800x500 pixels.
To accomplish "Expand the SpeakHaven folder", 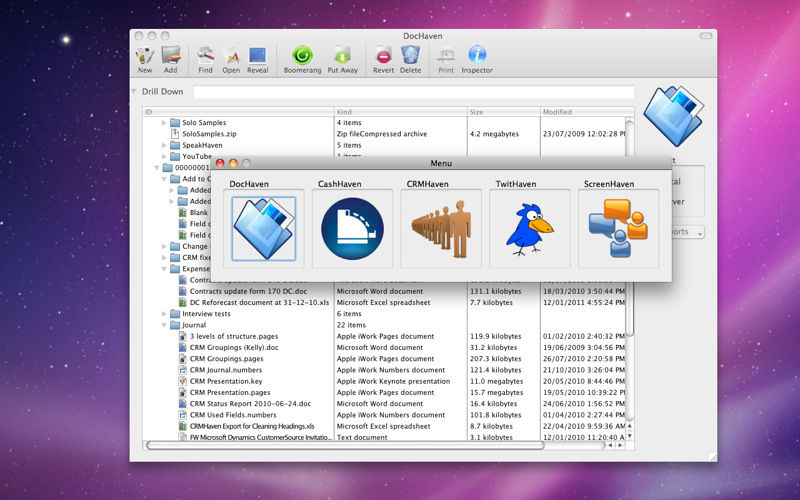I will pos(164,145).
